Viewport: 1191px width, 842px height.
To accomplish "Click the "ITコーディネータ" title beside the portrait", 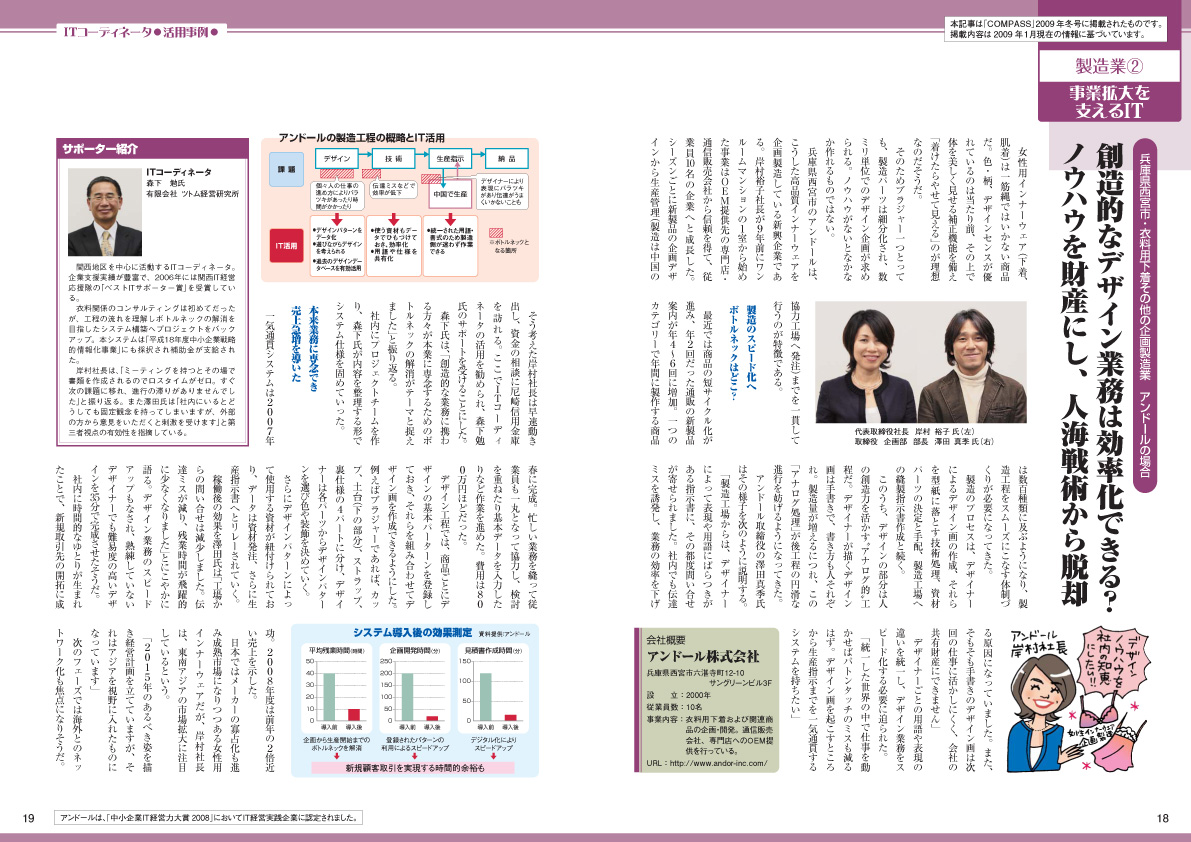I will coord(178,172).
